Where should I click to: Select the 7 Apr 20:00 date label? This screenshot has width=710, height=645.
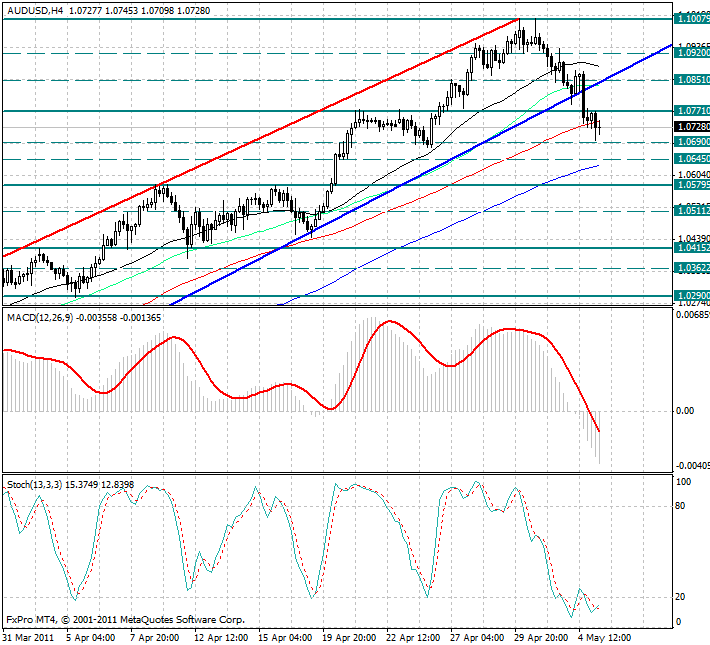pos(155,638)
